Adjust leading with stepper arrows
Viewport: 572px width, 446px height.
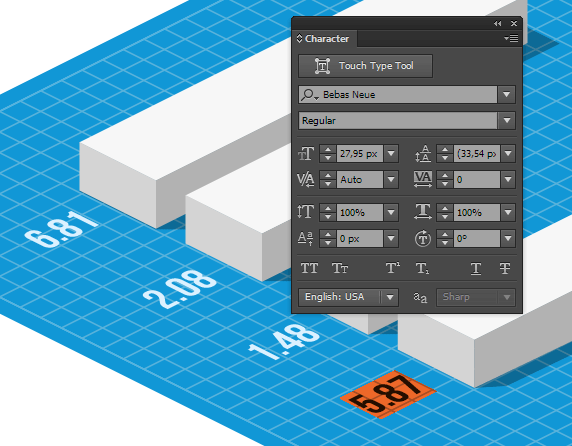[445, 154]
